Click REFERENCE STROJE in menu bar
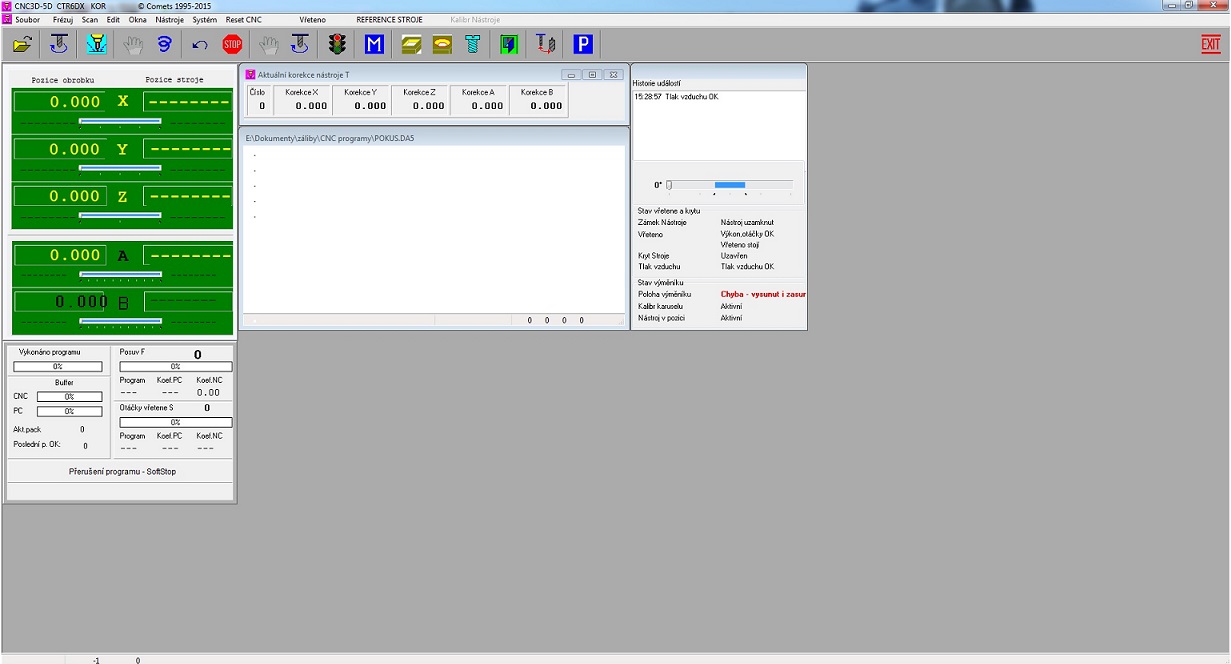The width and height of the screenshot is (1231, 664). 389,20
